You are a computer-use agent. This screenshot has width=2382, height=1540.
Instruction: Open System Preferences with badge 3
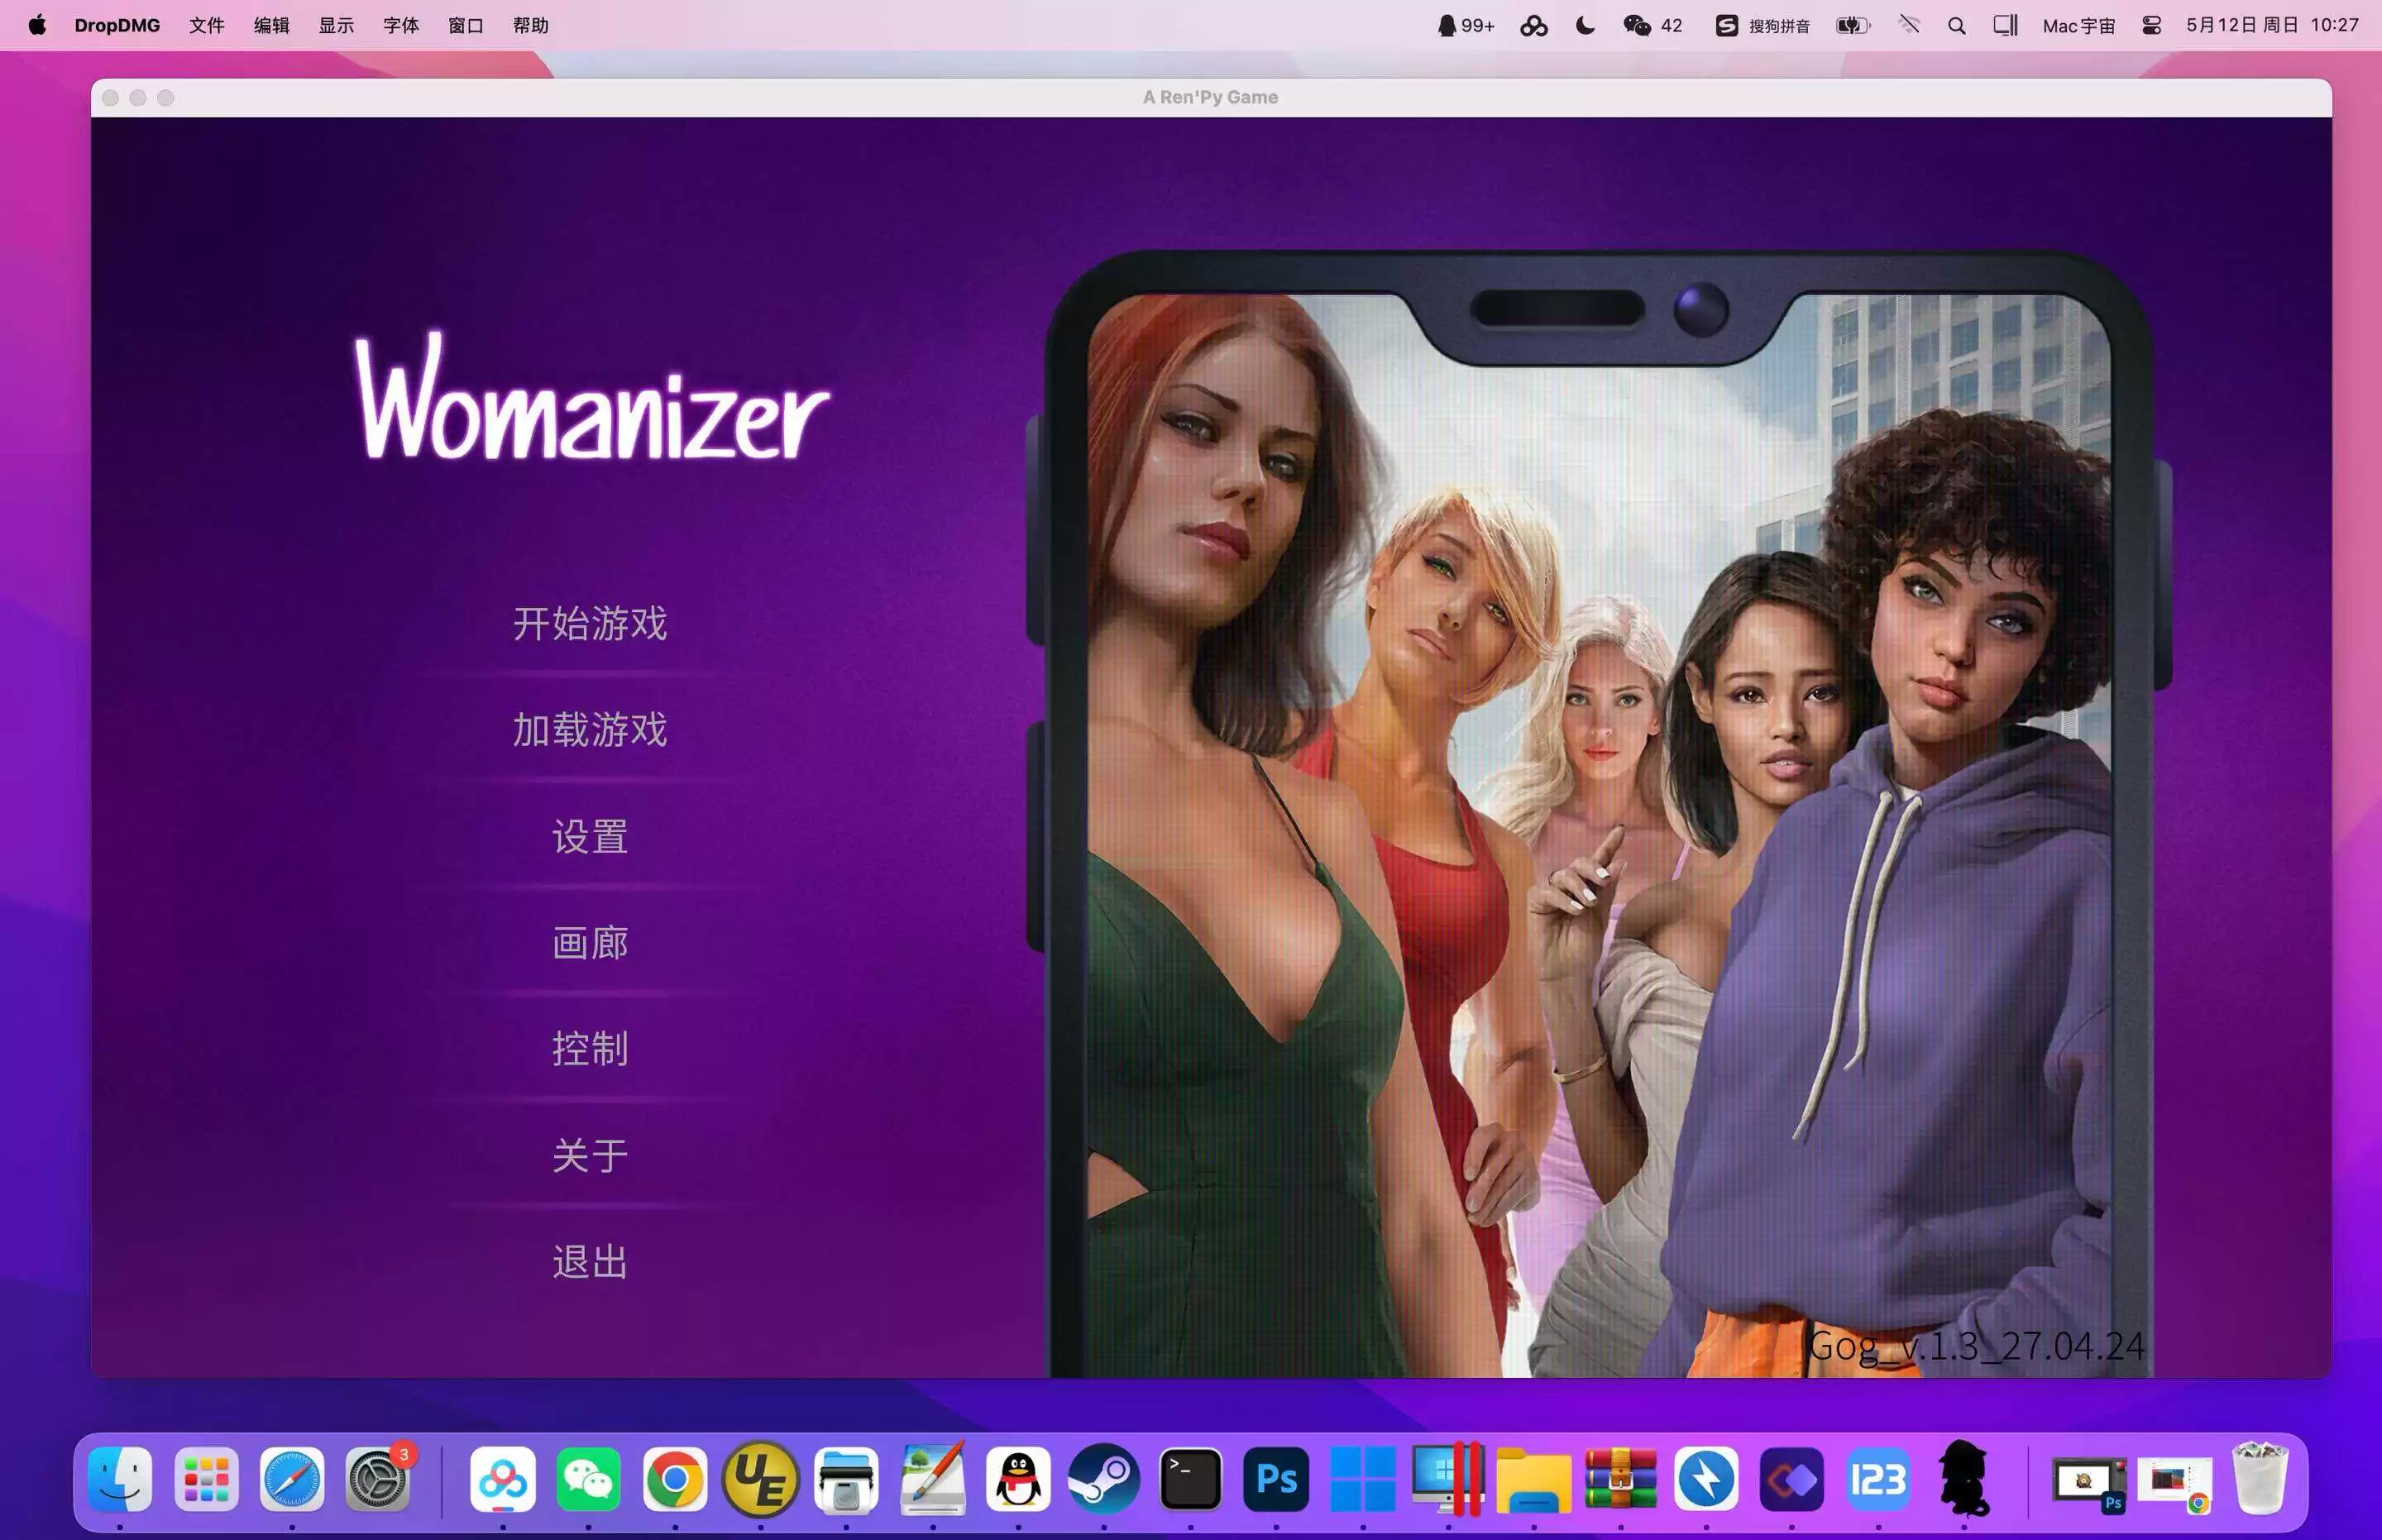(x=378, y=1479)
